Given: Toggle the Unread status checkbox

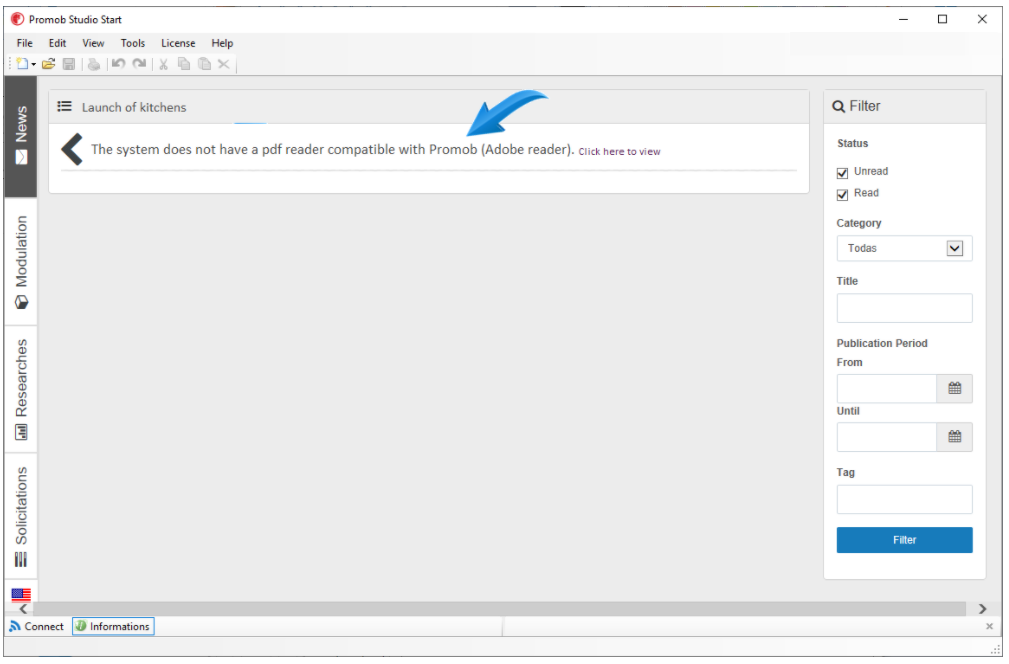Looking at the screenshot, I should [842, 173].
